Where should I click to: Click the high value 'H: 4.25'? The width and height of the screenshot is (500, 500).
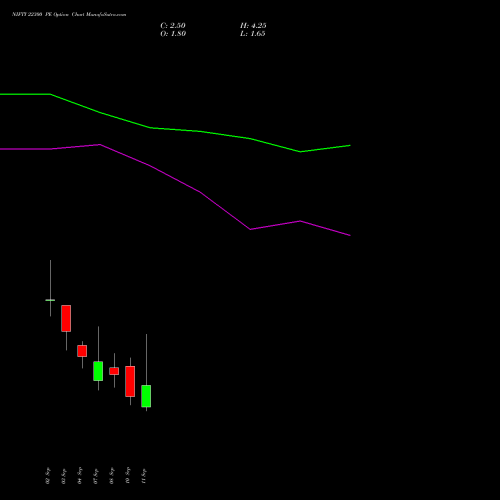[253, 26]
